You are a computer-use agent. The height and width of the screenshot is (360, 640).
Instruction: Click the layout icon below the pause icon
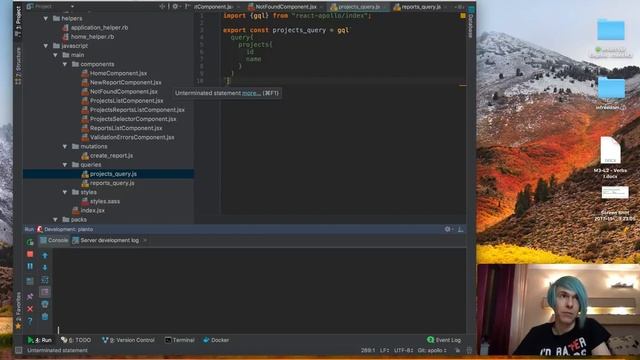[x=30, y=281]
